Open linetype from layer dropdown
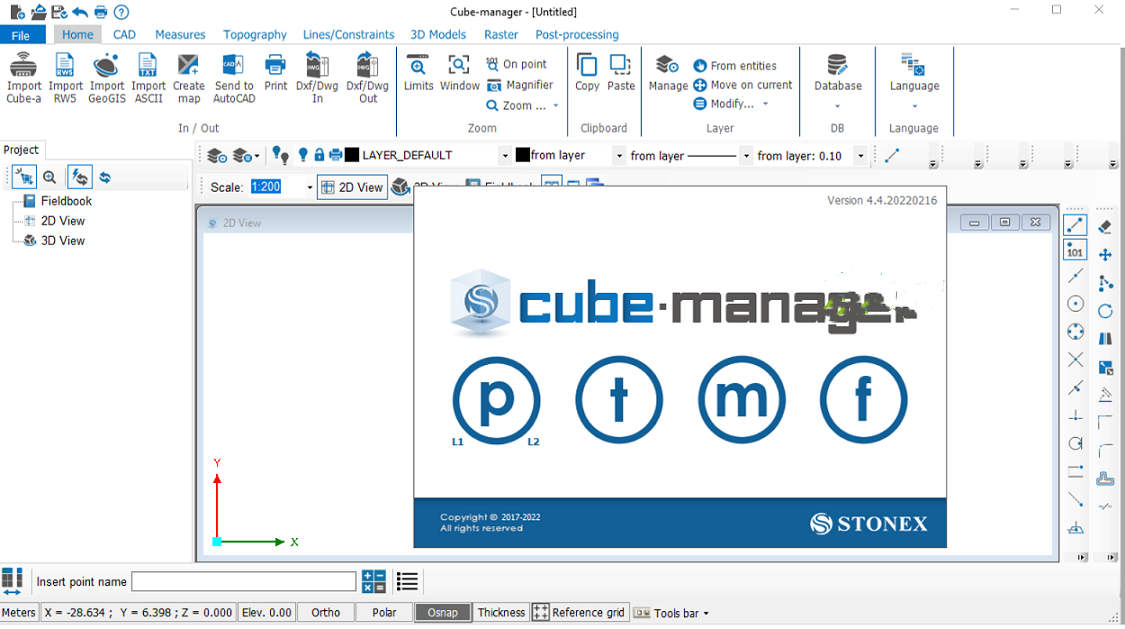1125x629 pixels. point(746,156)
